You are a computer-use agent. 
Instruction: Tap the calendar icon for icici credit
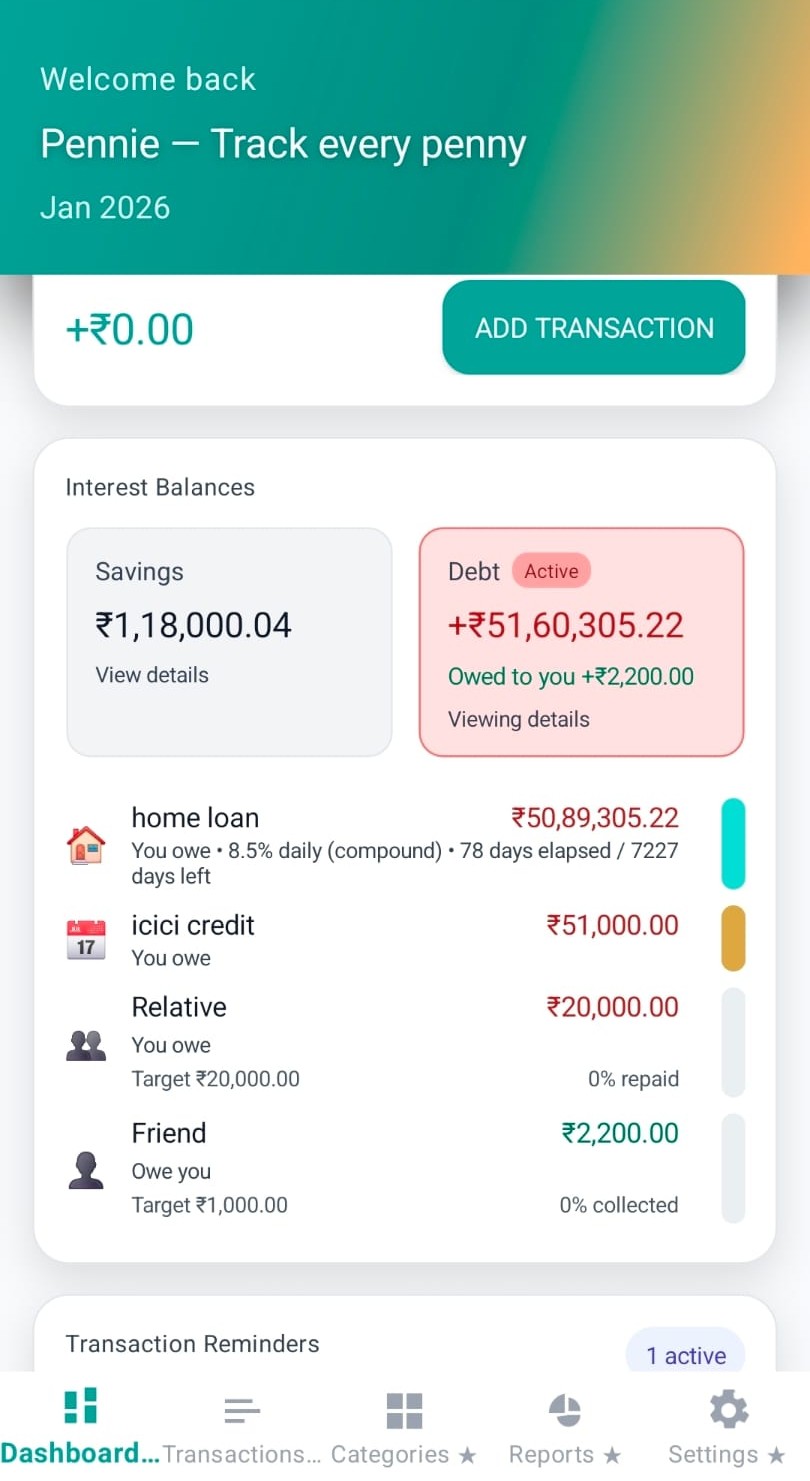[85, 940]
